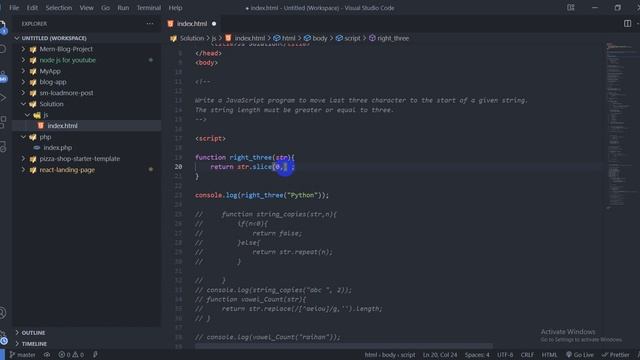Viewport: 640px width, 360px height.
Task: Open the Edit menu
Action: point(32,8)
